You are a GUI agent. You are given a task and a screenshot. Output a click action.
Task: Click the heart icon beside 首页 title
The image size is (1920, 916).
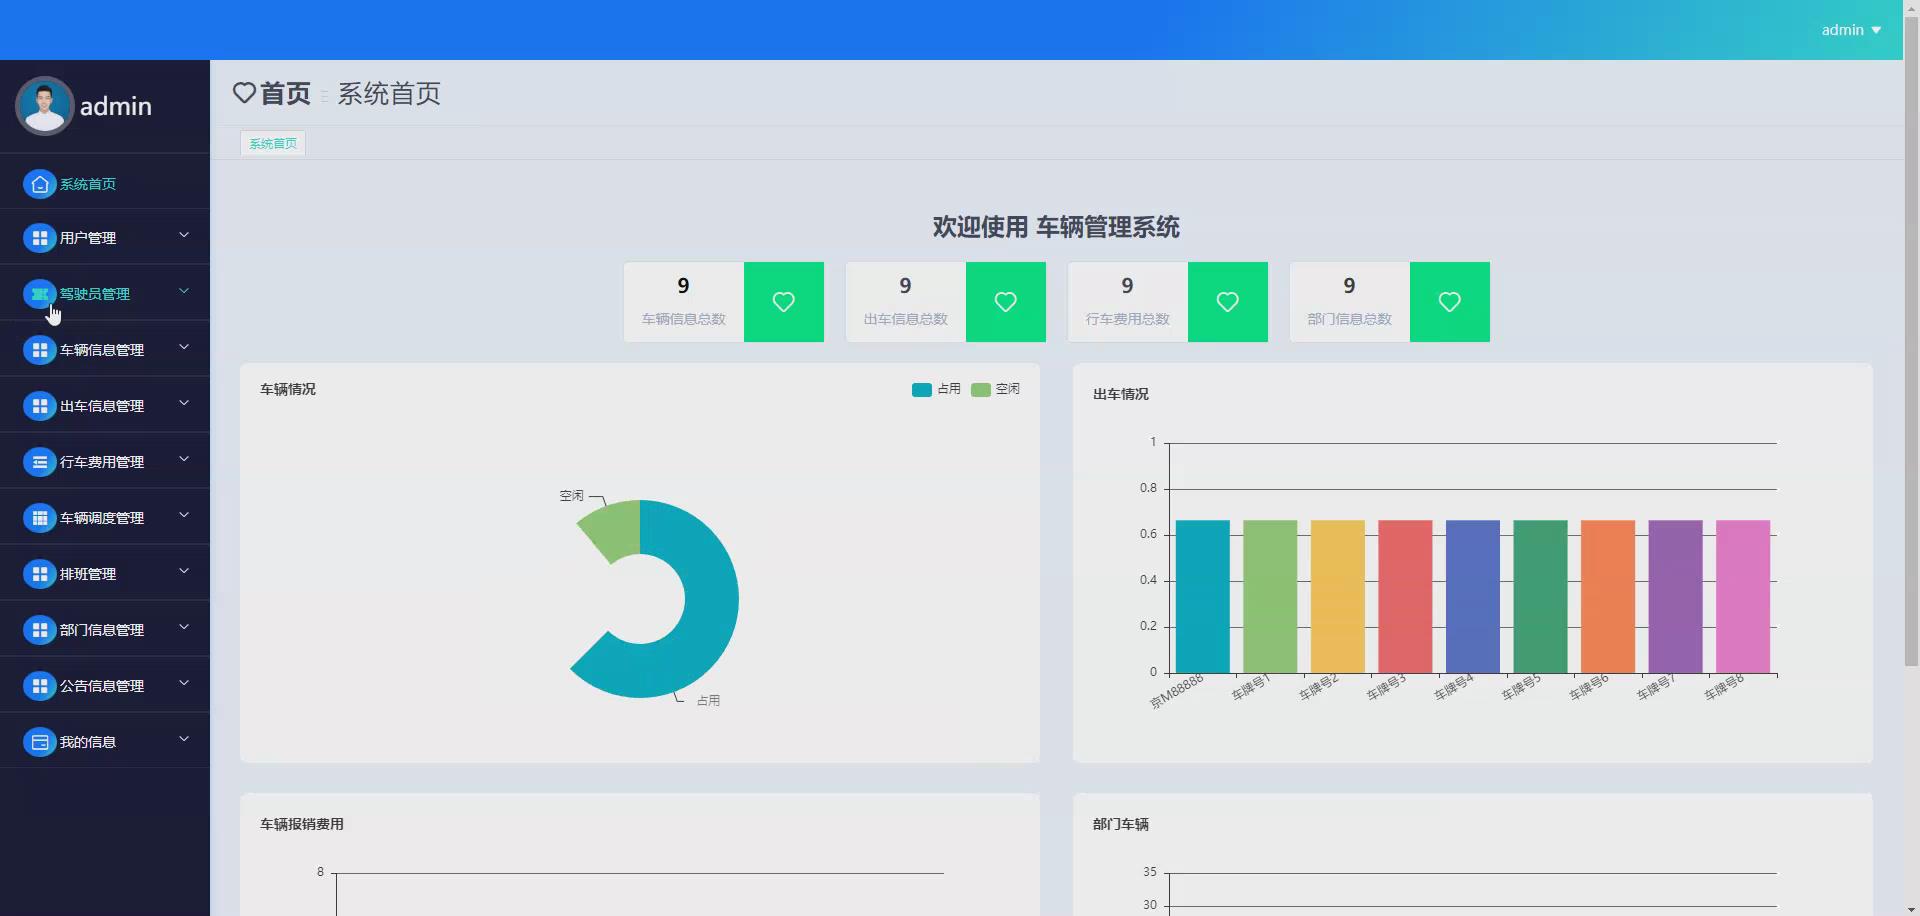245,93
